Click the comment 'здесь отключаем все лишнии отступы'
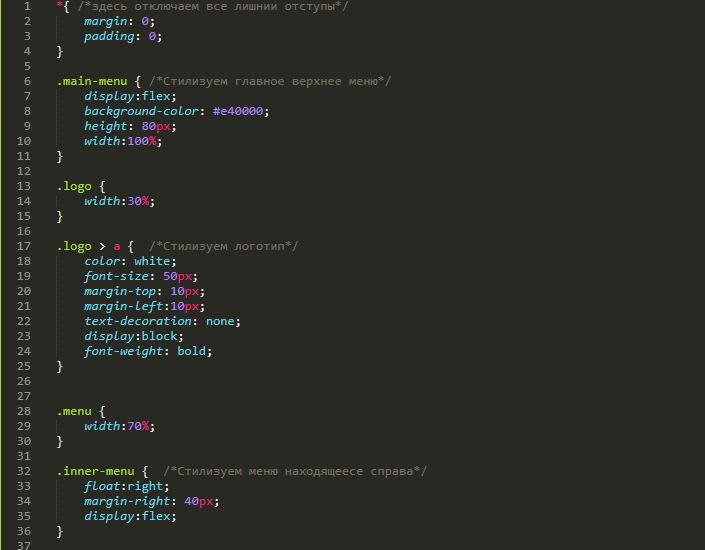 point(213,6)
